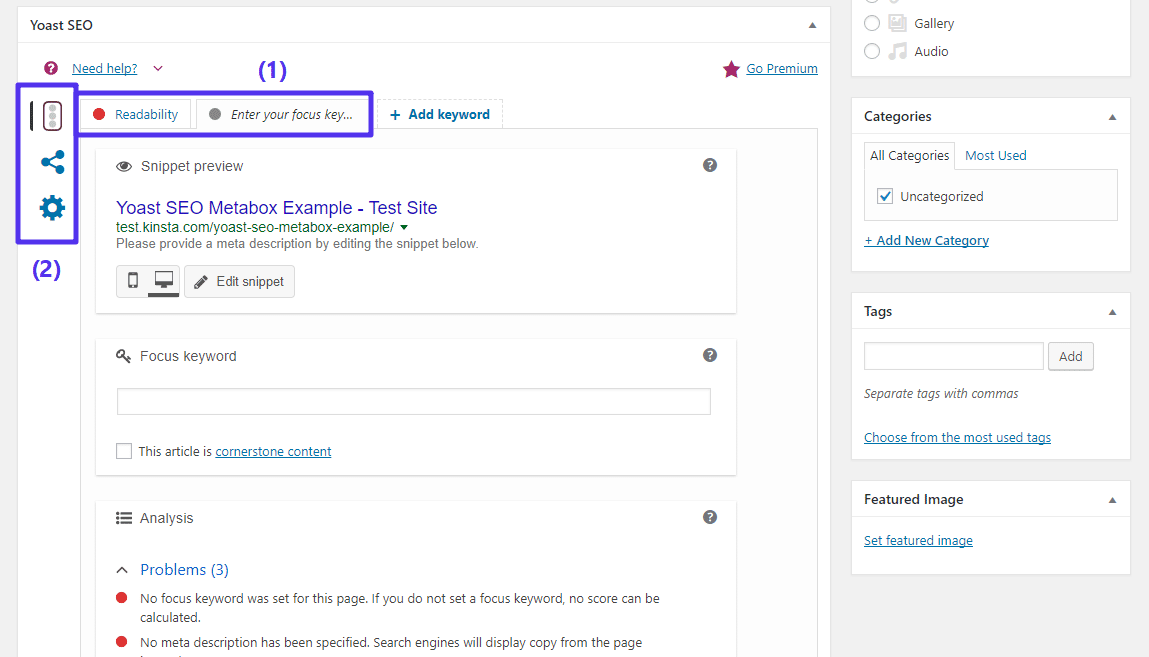The image size is (1149, 657).
Task: Collapse the Problems (3) section
Action: (x=122, y=570)
